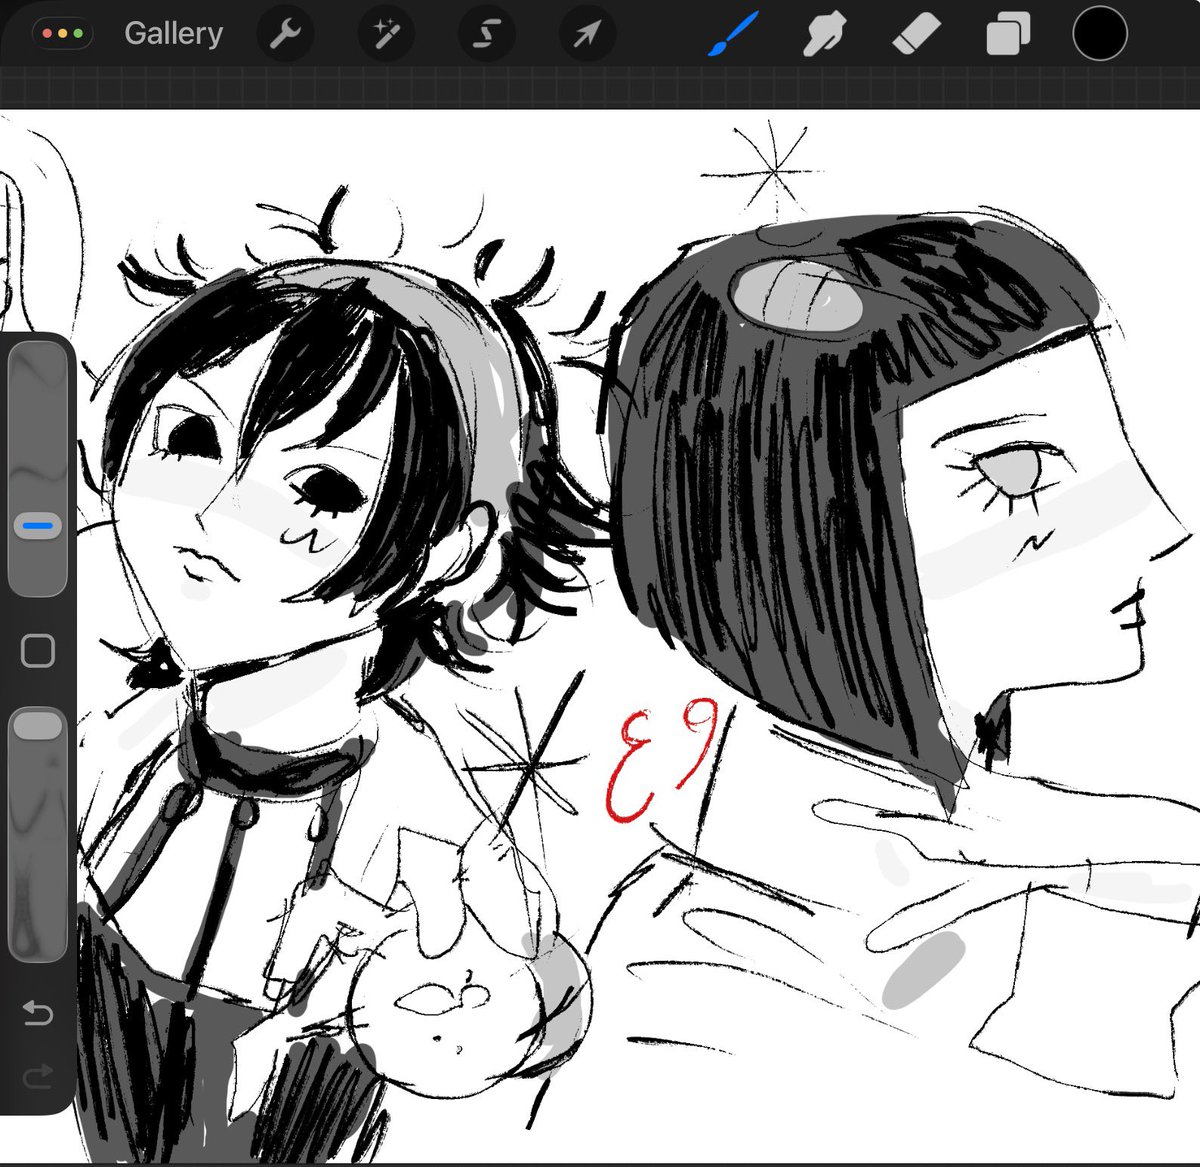Screen dimensions: 1200x1167
Task: Open the active color picker circle
Action: click(x=1100, y=33)
